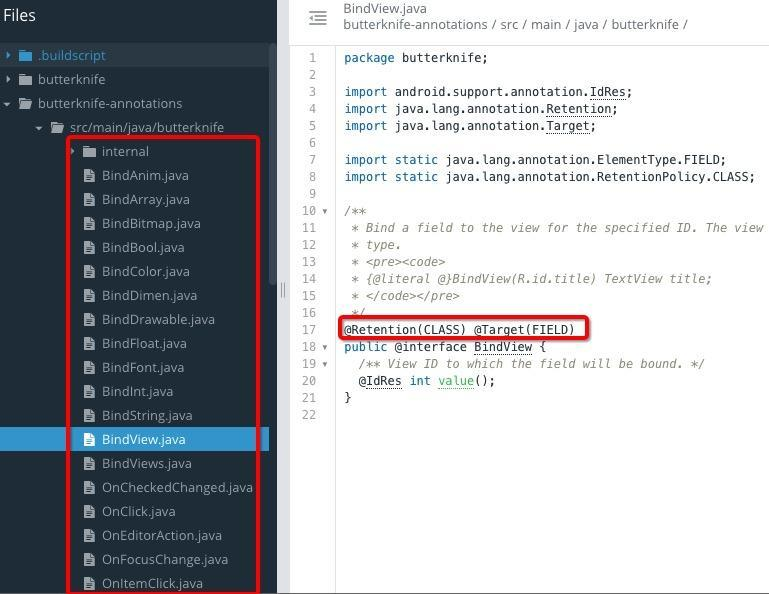Click the BindDimen.java file icon
The image size is (769, 594).
89,296
